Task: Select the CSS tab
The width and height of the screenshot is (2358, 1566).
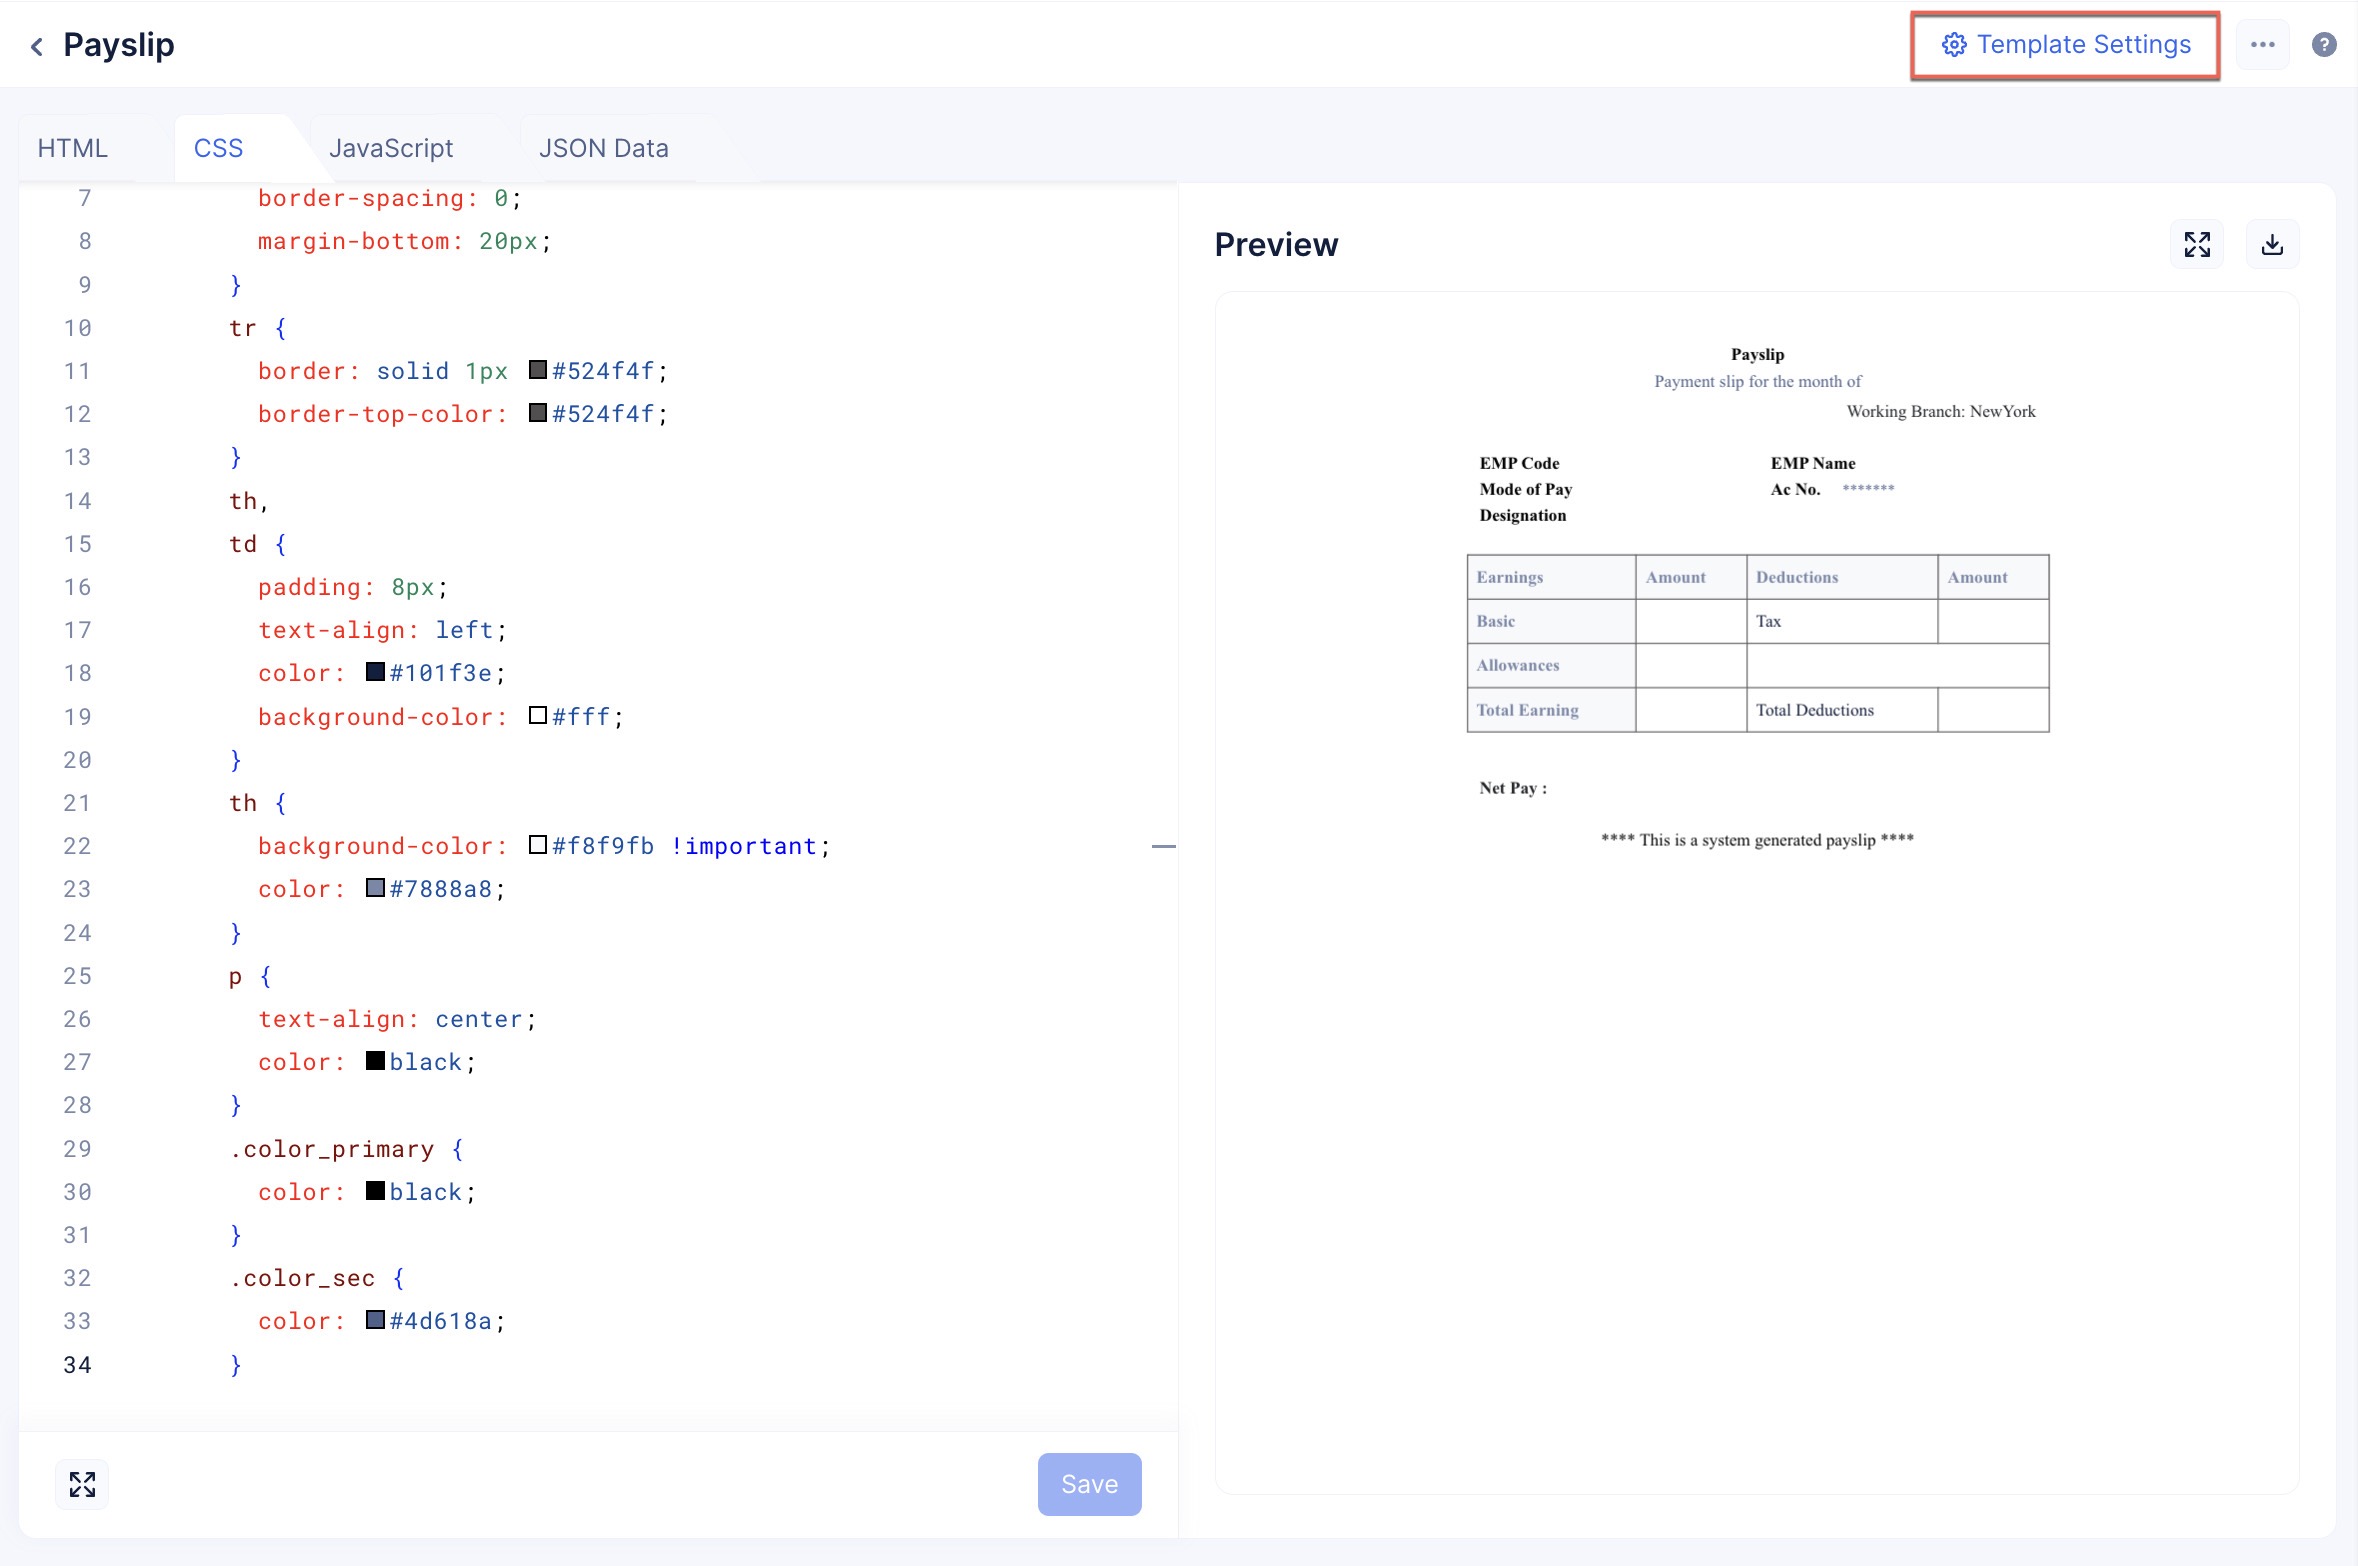Action: [x=215, y=145]
